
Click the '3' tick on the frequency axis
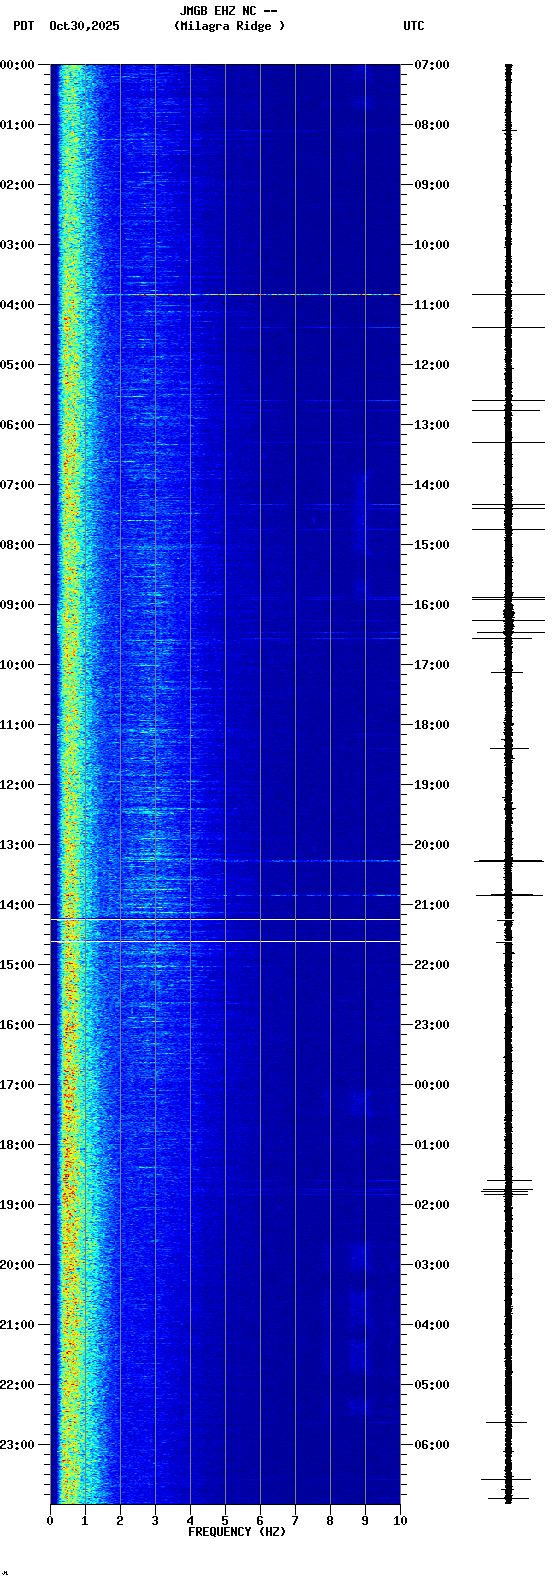pyautogui.click(x=155, y=1521)
